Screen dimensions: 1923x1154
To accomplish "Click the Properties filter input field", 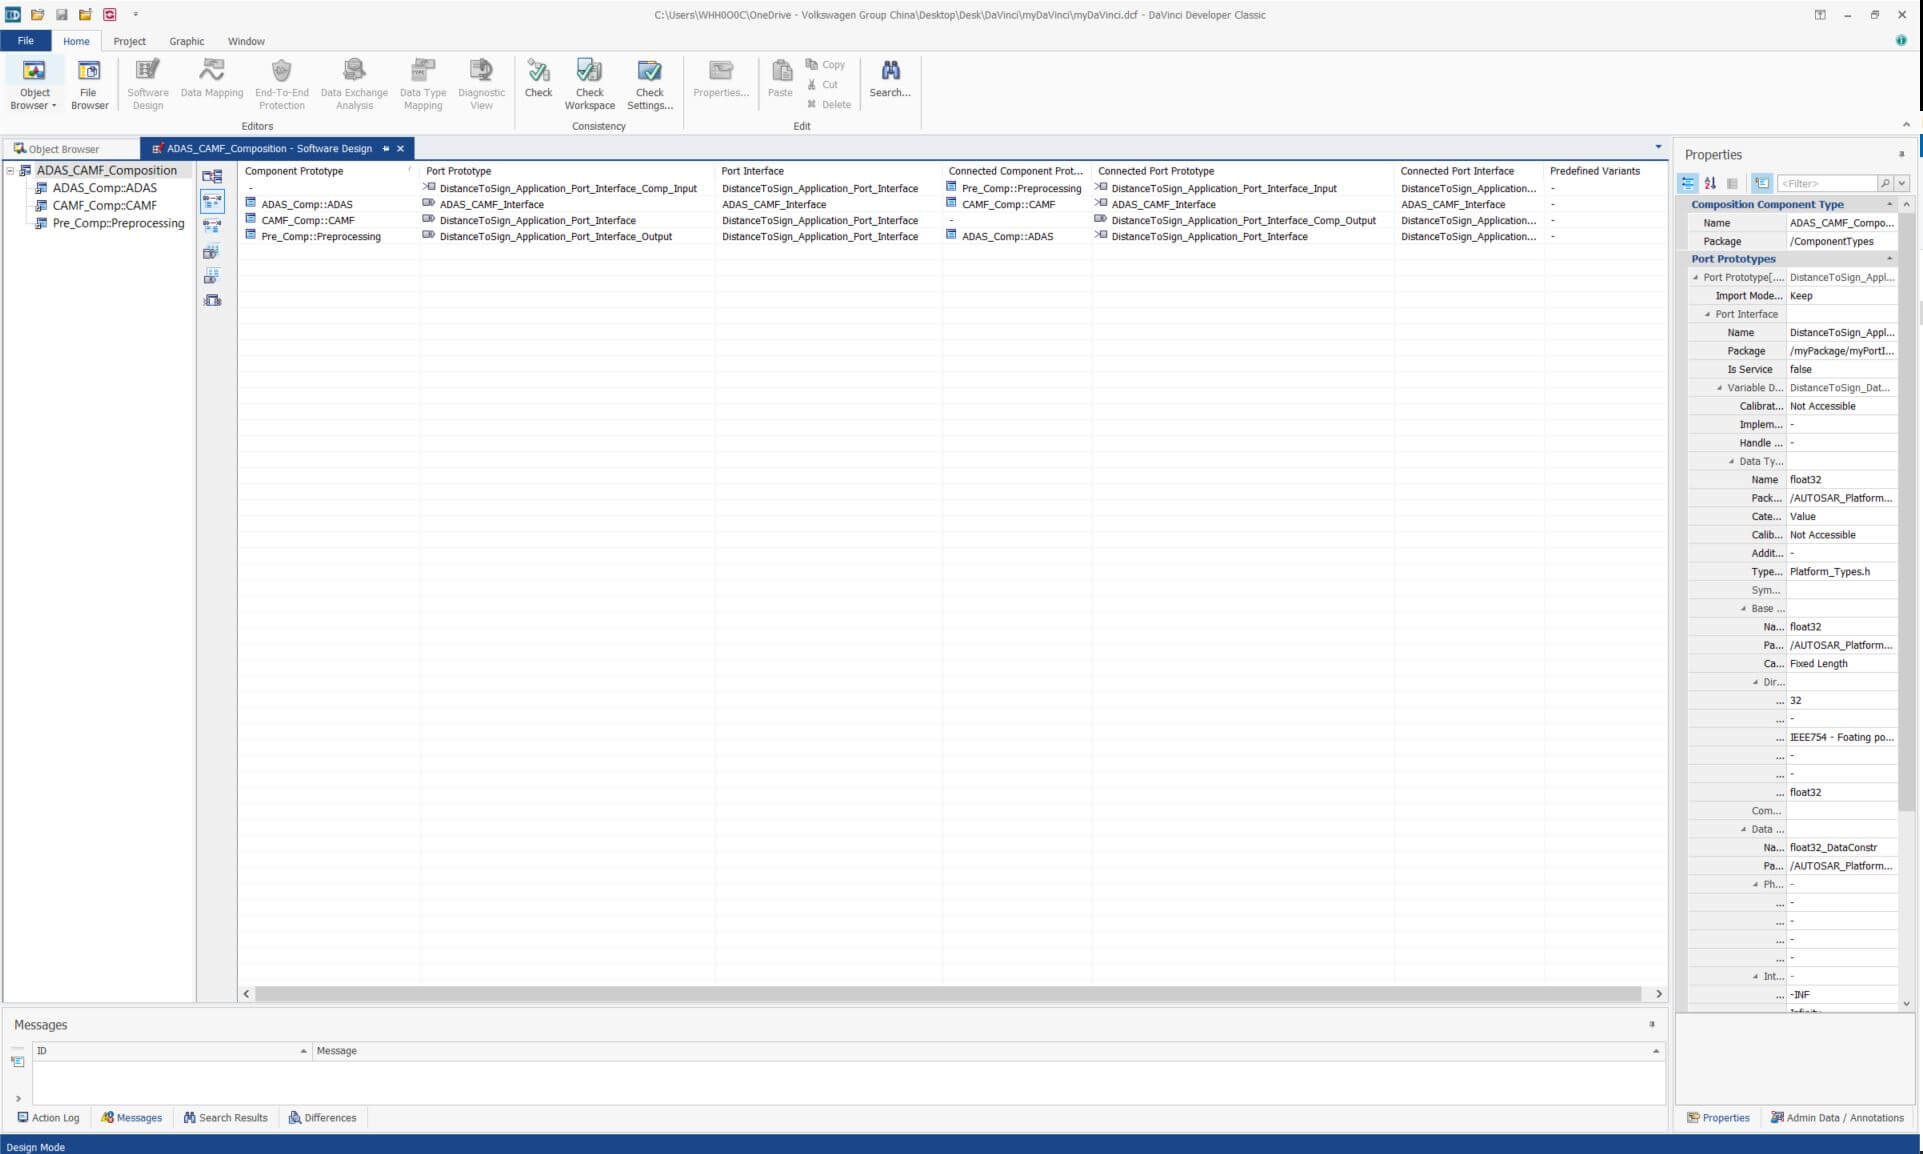I will 1826,183.
